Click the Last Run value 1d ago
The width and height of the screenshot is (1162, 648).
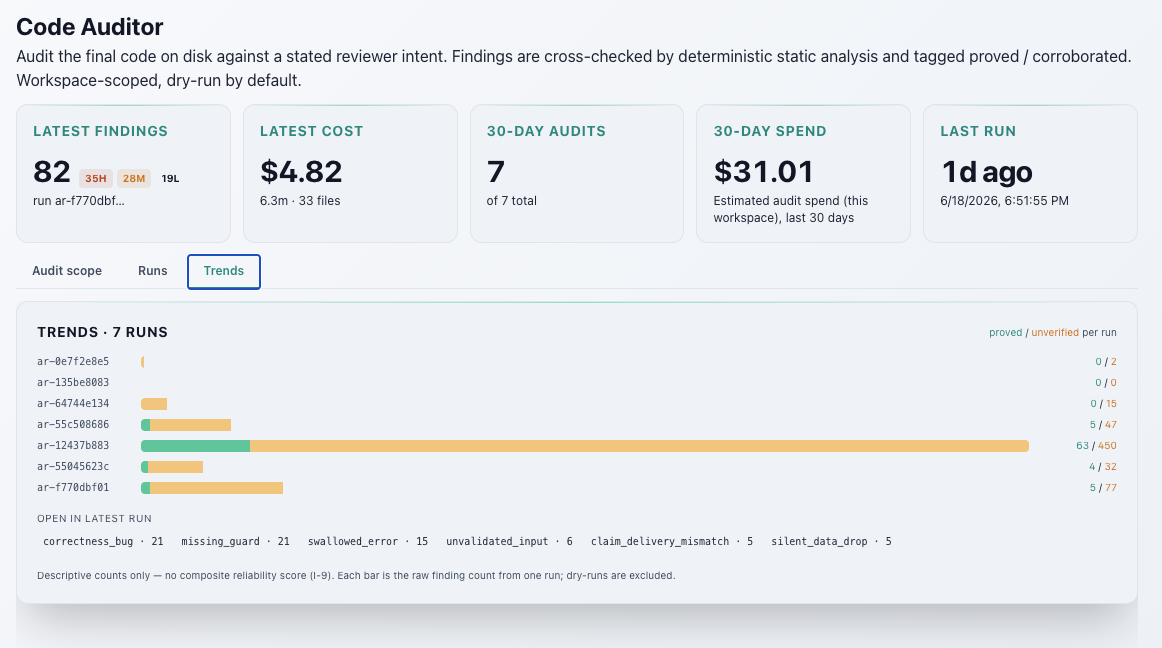986,172
